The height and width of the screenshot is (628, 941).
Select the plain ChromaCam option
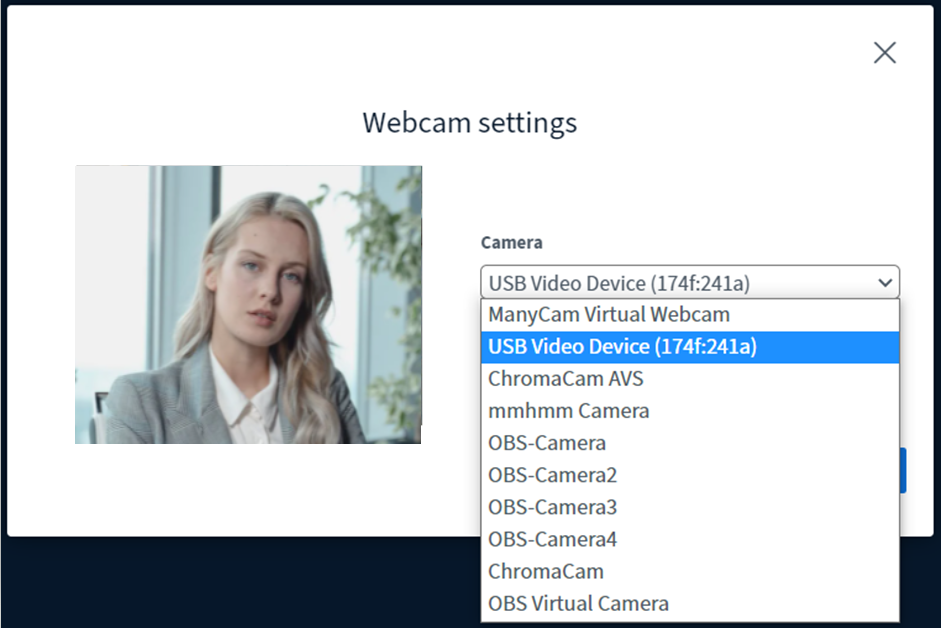[546, 571]
